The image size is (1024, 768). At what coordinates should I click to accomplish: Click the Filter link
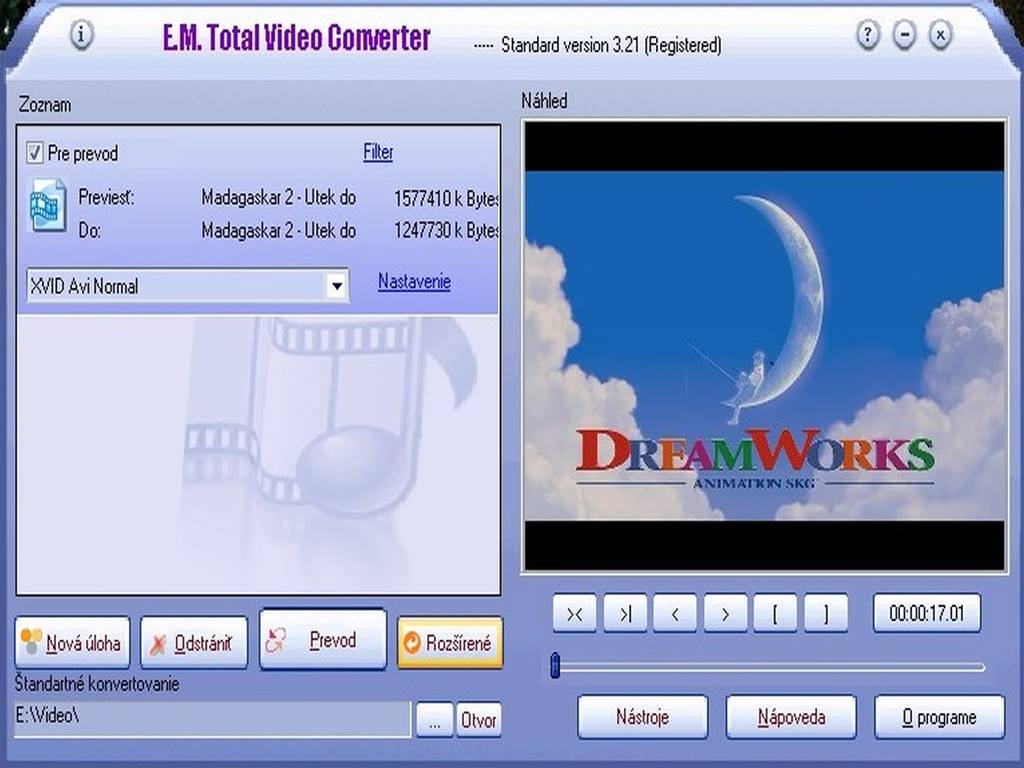pyautogui.click(x=378, y=152)
